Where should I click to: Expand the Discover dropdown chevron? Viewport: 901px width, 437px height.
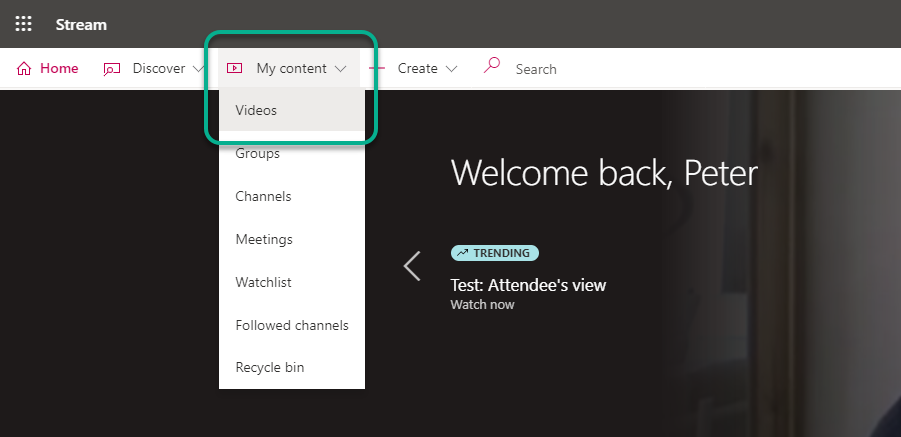[x=198, y=69]
